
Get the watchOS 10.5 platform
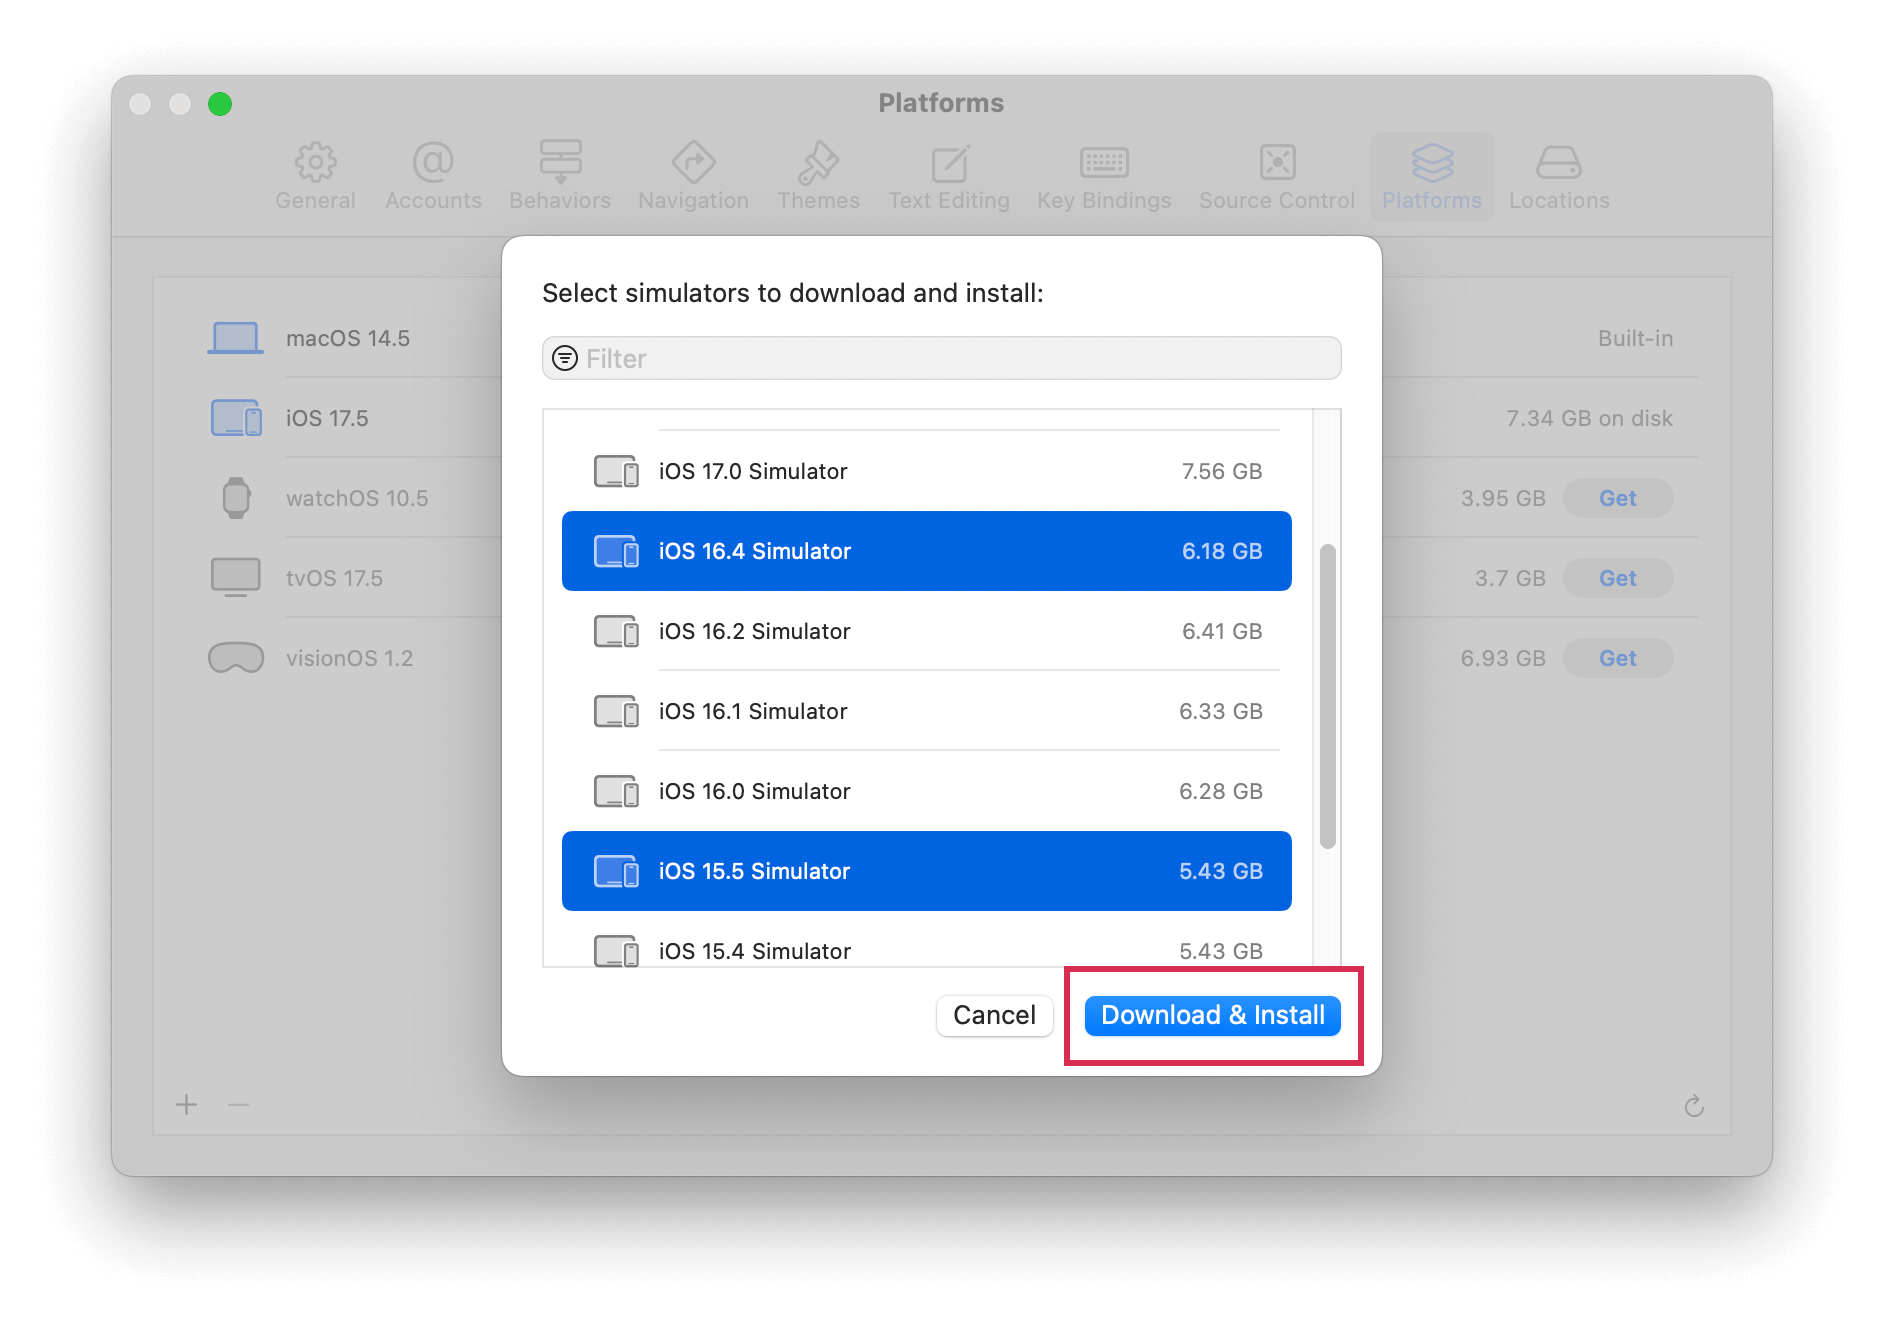point(1617,498)
